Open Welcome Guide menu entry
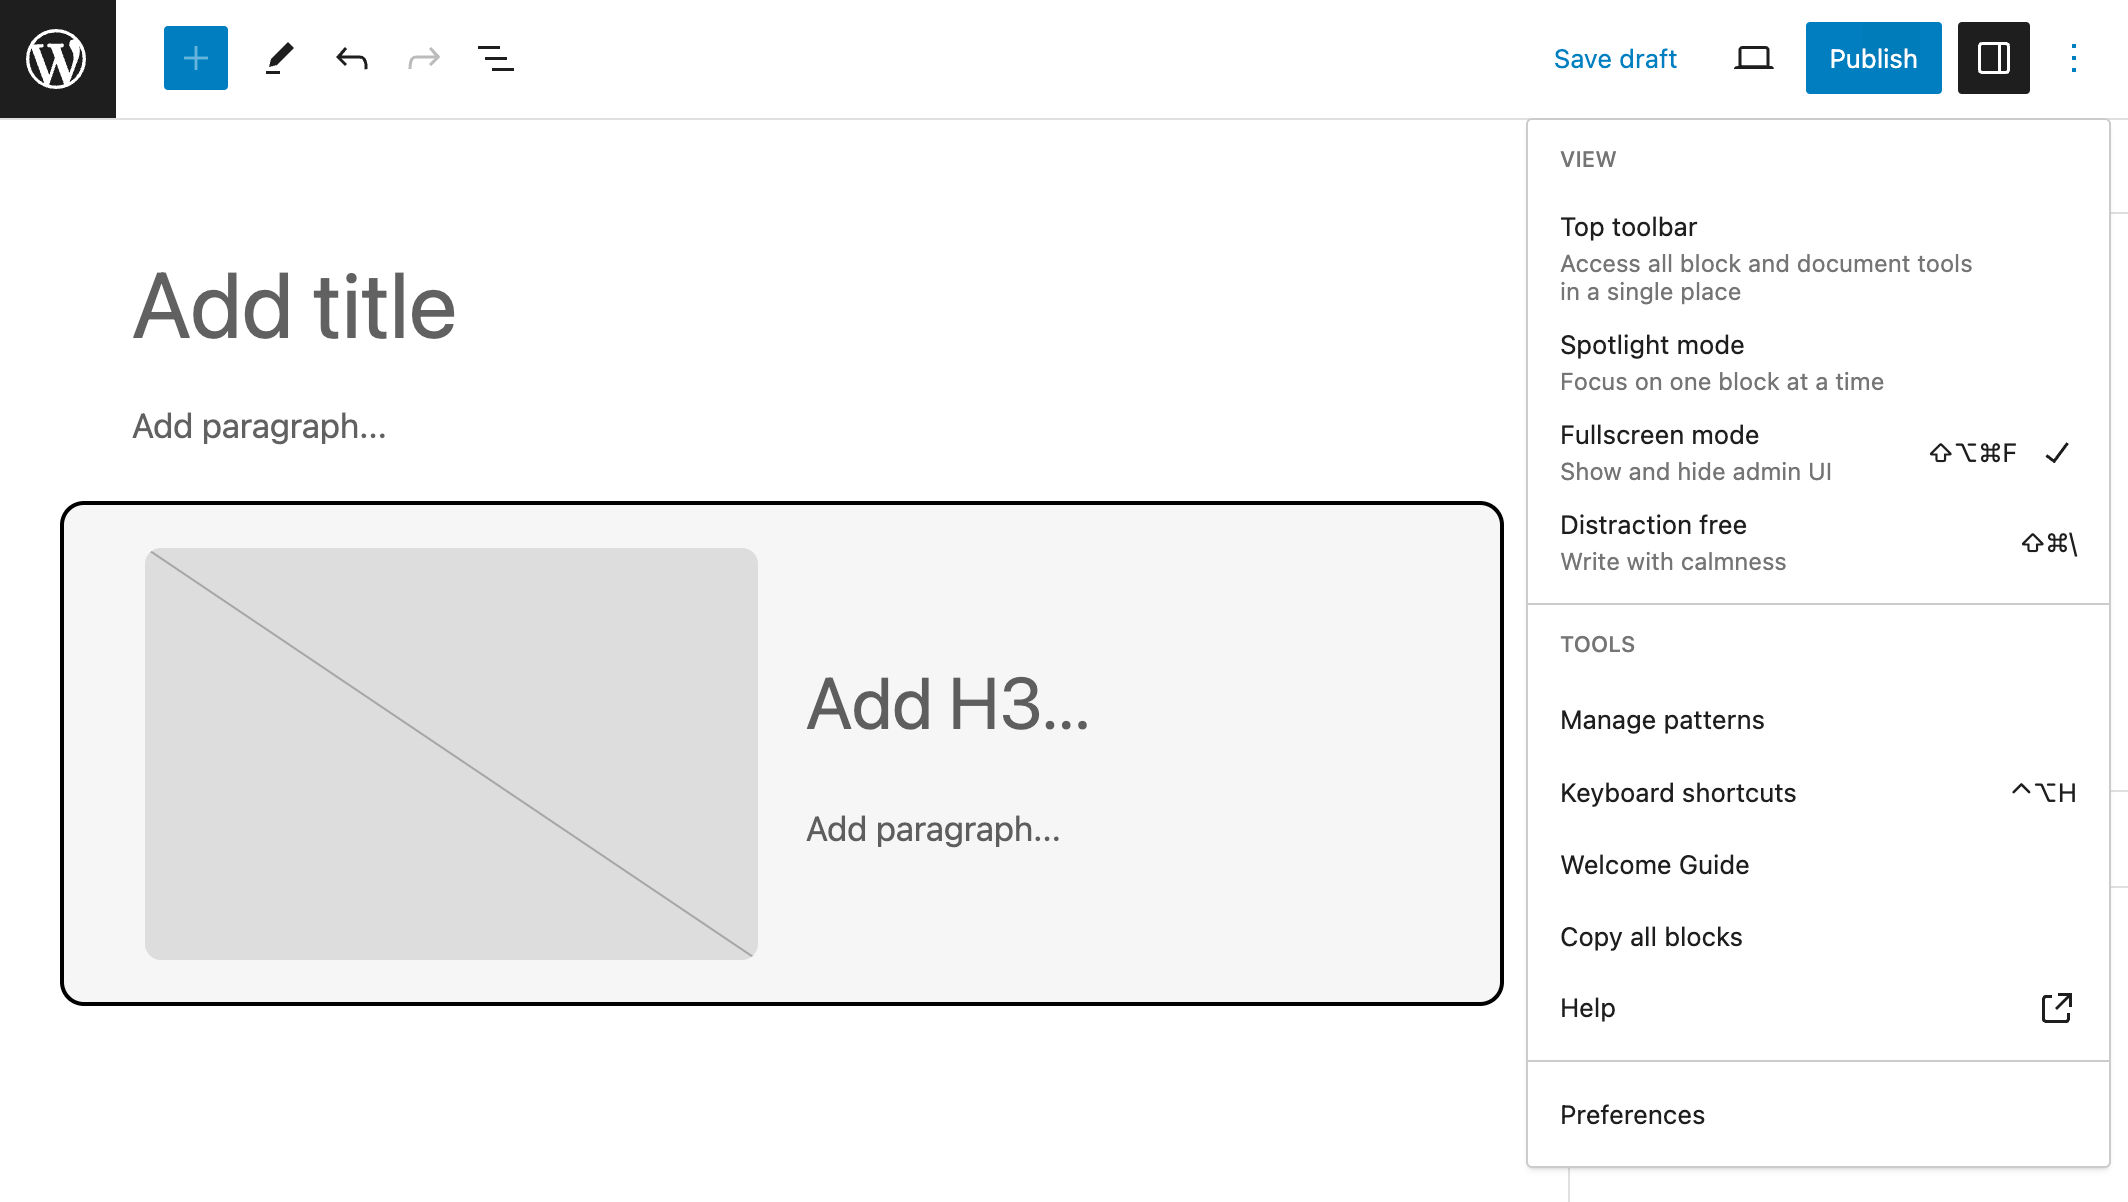2128x1202 pixels. [x=1654, y=864]
